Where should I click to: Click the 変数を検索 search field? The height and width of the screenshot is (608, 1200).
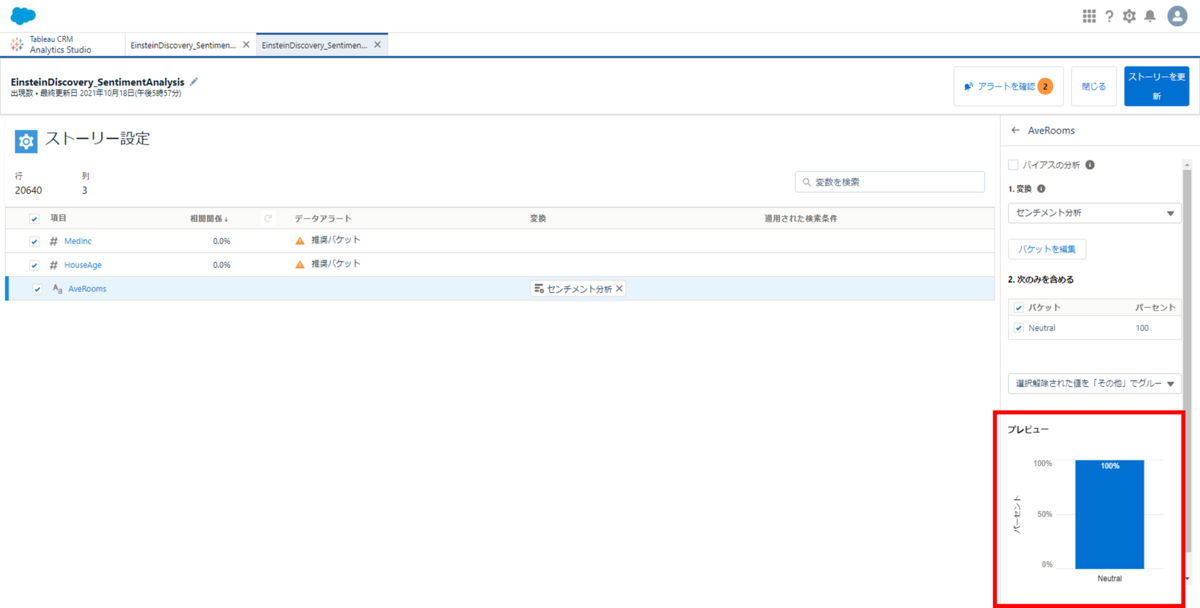click(890, 182)
